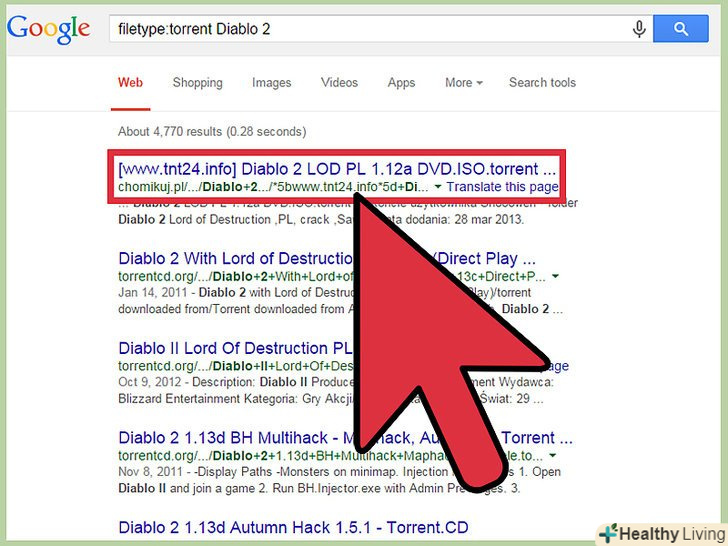Open Diablo II Lord Of Destruction PL result
Image resolution: width=728 pixels, height=546 pixels.
tap(235, 348)
